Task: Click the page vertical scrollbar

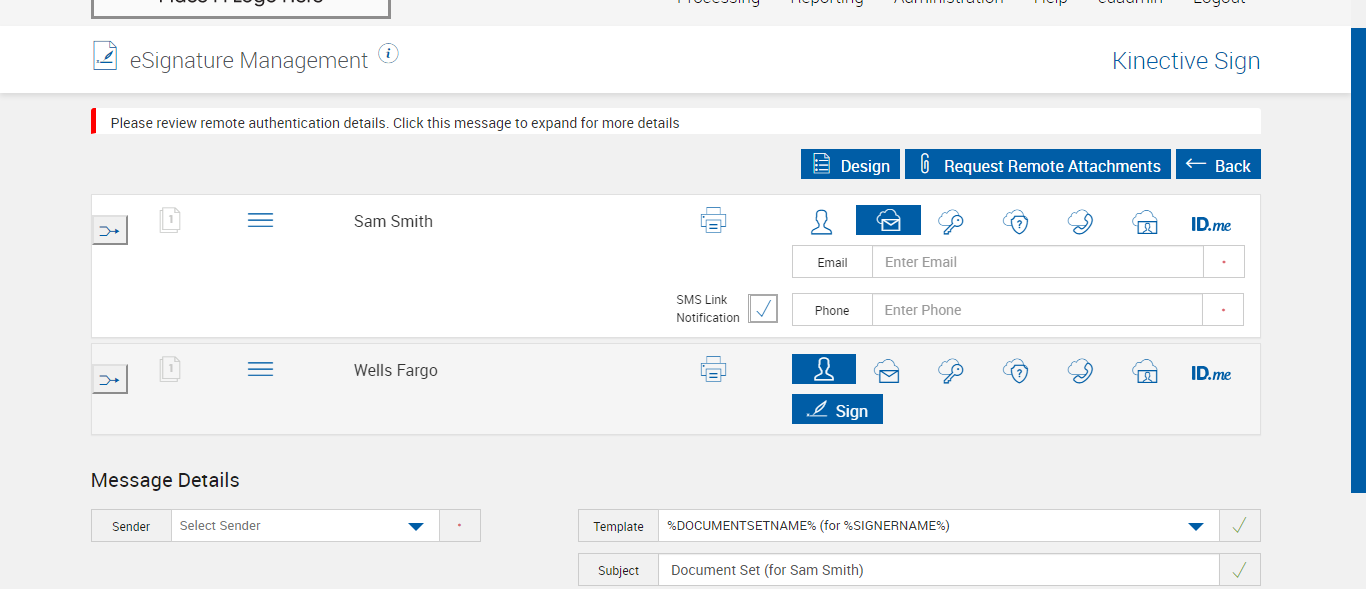Action: tap(1358, 260)
